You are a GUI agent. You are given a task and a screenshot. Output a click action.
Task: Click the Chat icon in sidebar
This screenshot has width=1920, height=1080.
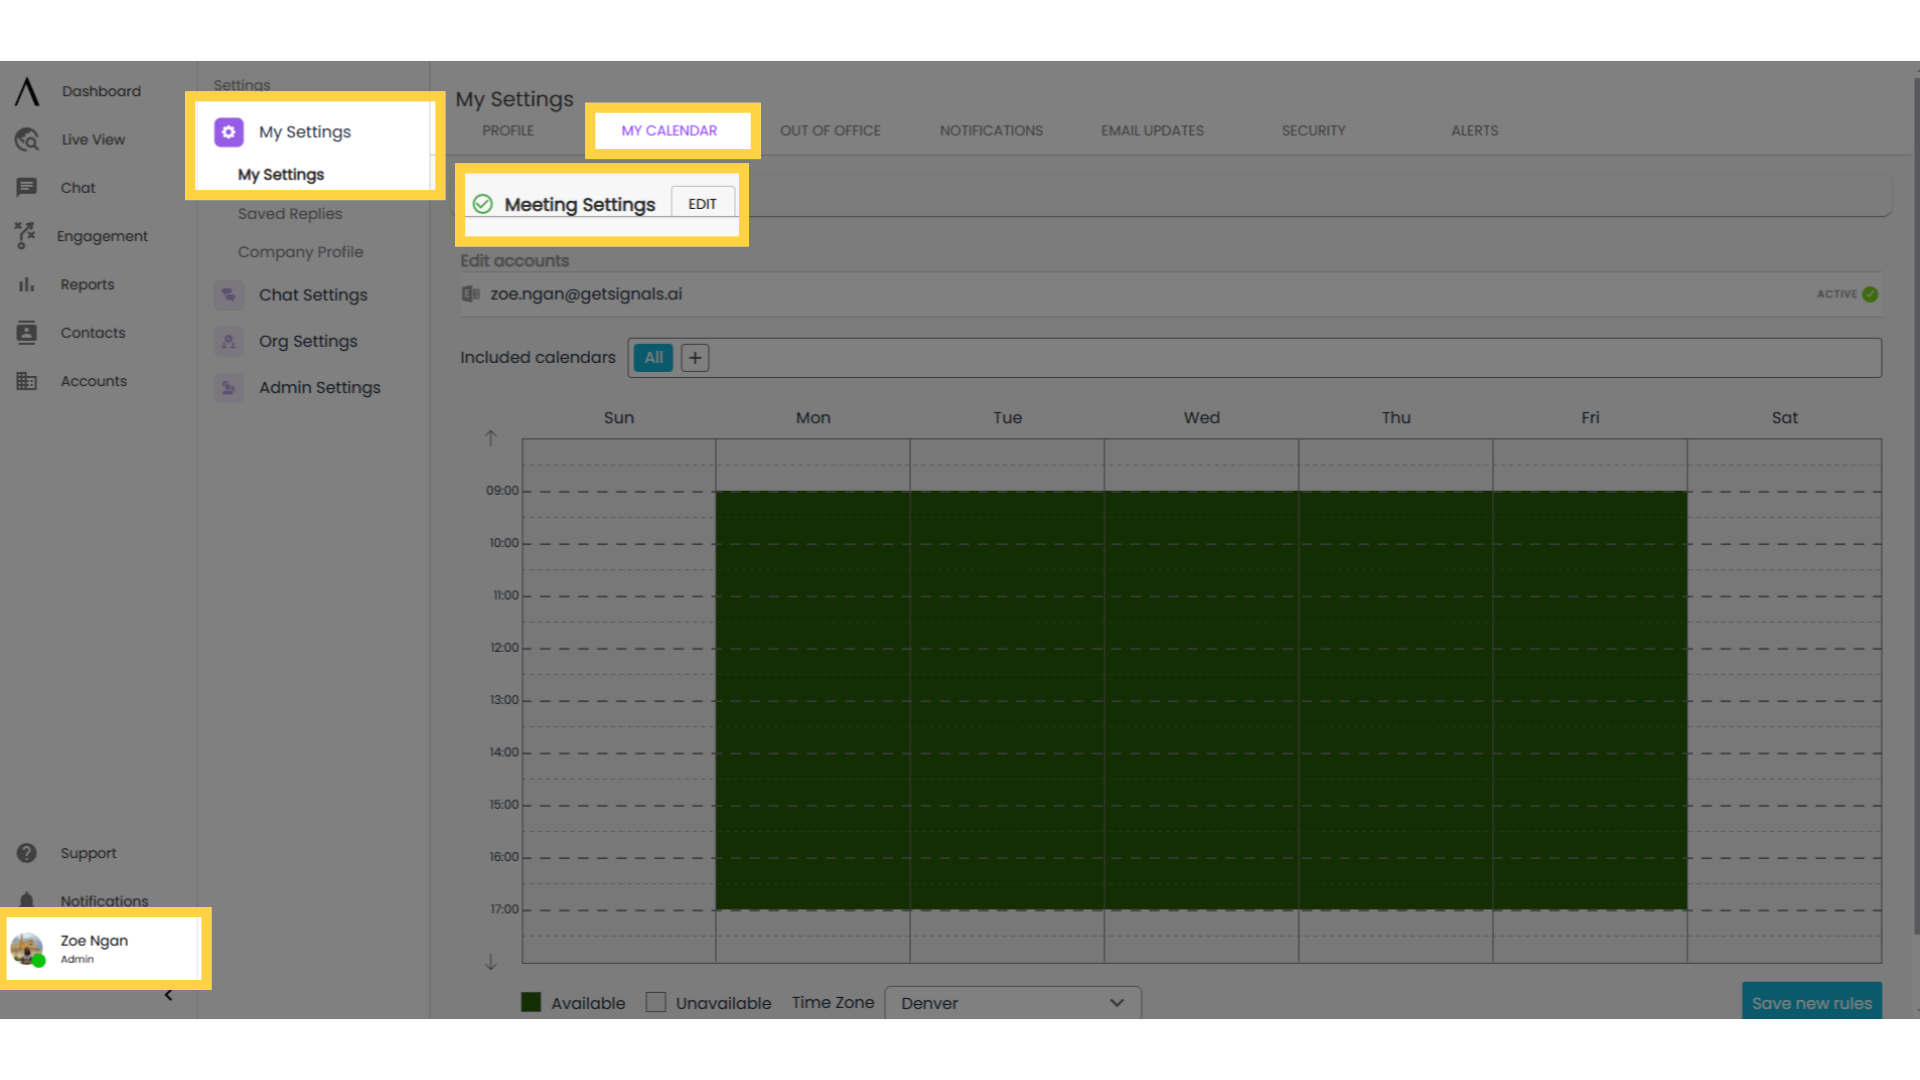coord(26,187)
